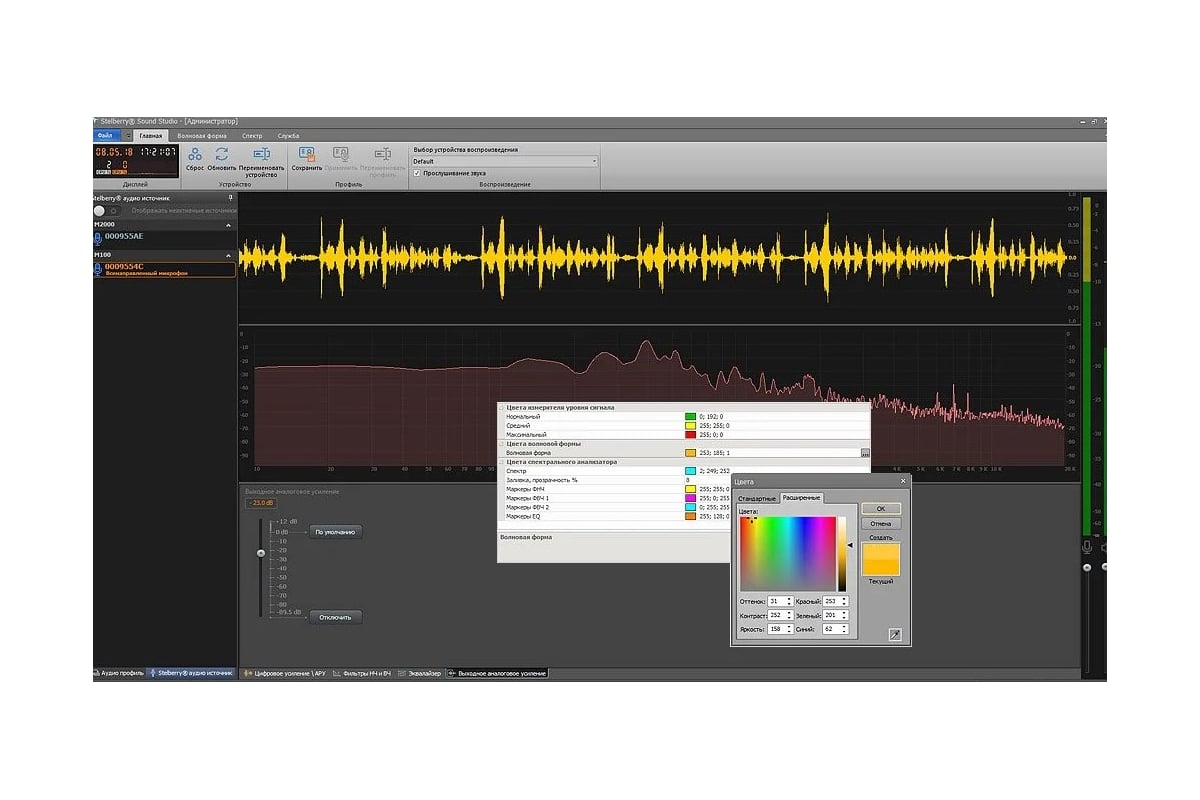Click the analog gain slider handle
1200x800 pixels.
pyautogui.click(x=261, y=553)
